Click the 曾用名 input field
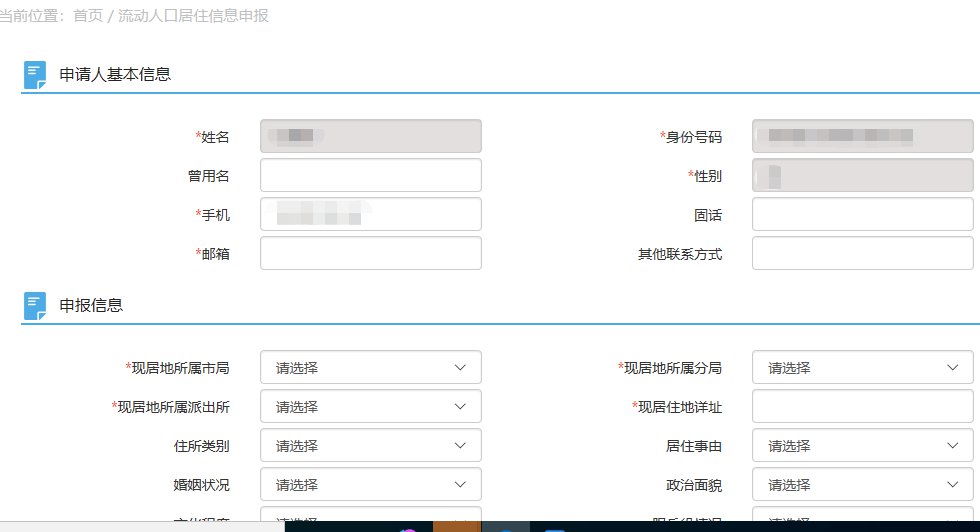This screenshot has width=980, height=532. click(370, 176)
